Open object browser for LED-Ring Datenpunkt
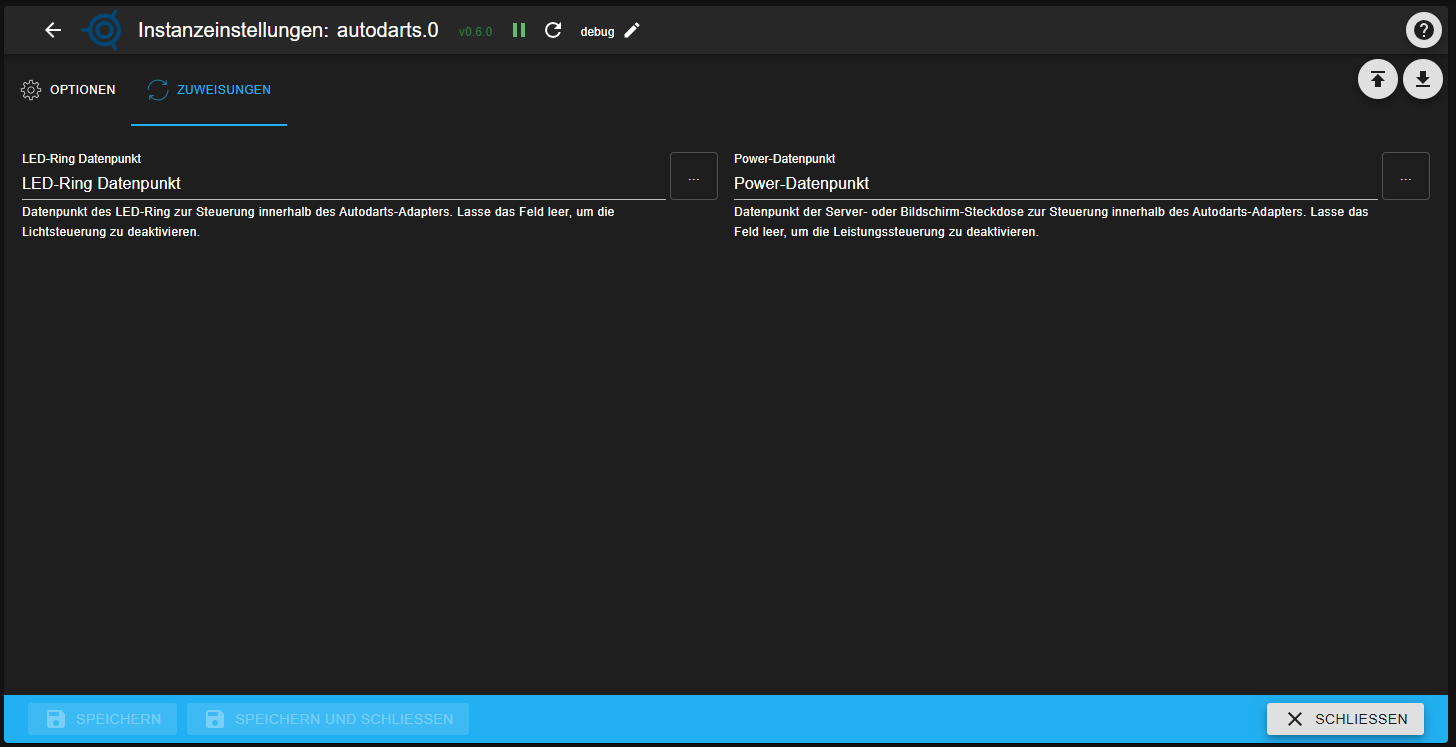Screen dimensions: 1456x747 [694, 177]
